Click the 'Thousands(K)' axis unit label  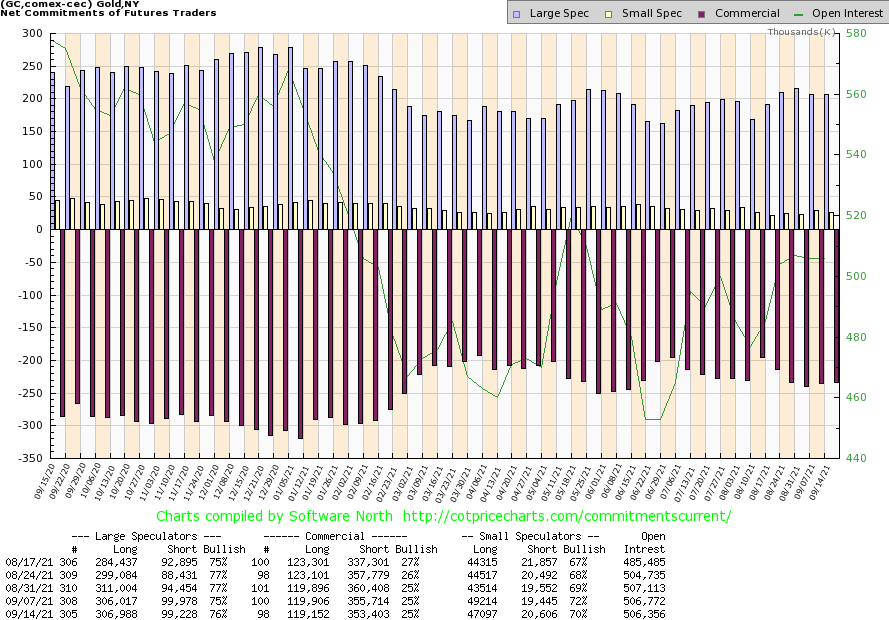pos(802,32)
